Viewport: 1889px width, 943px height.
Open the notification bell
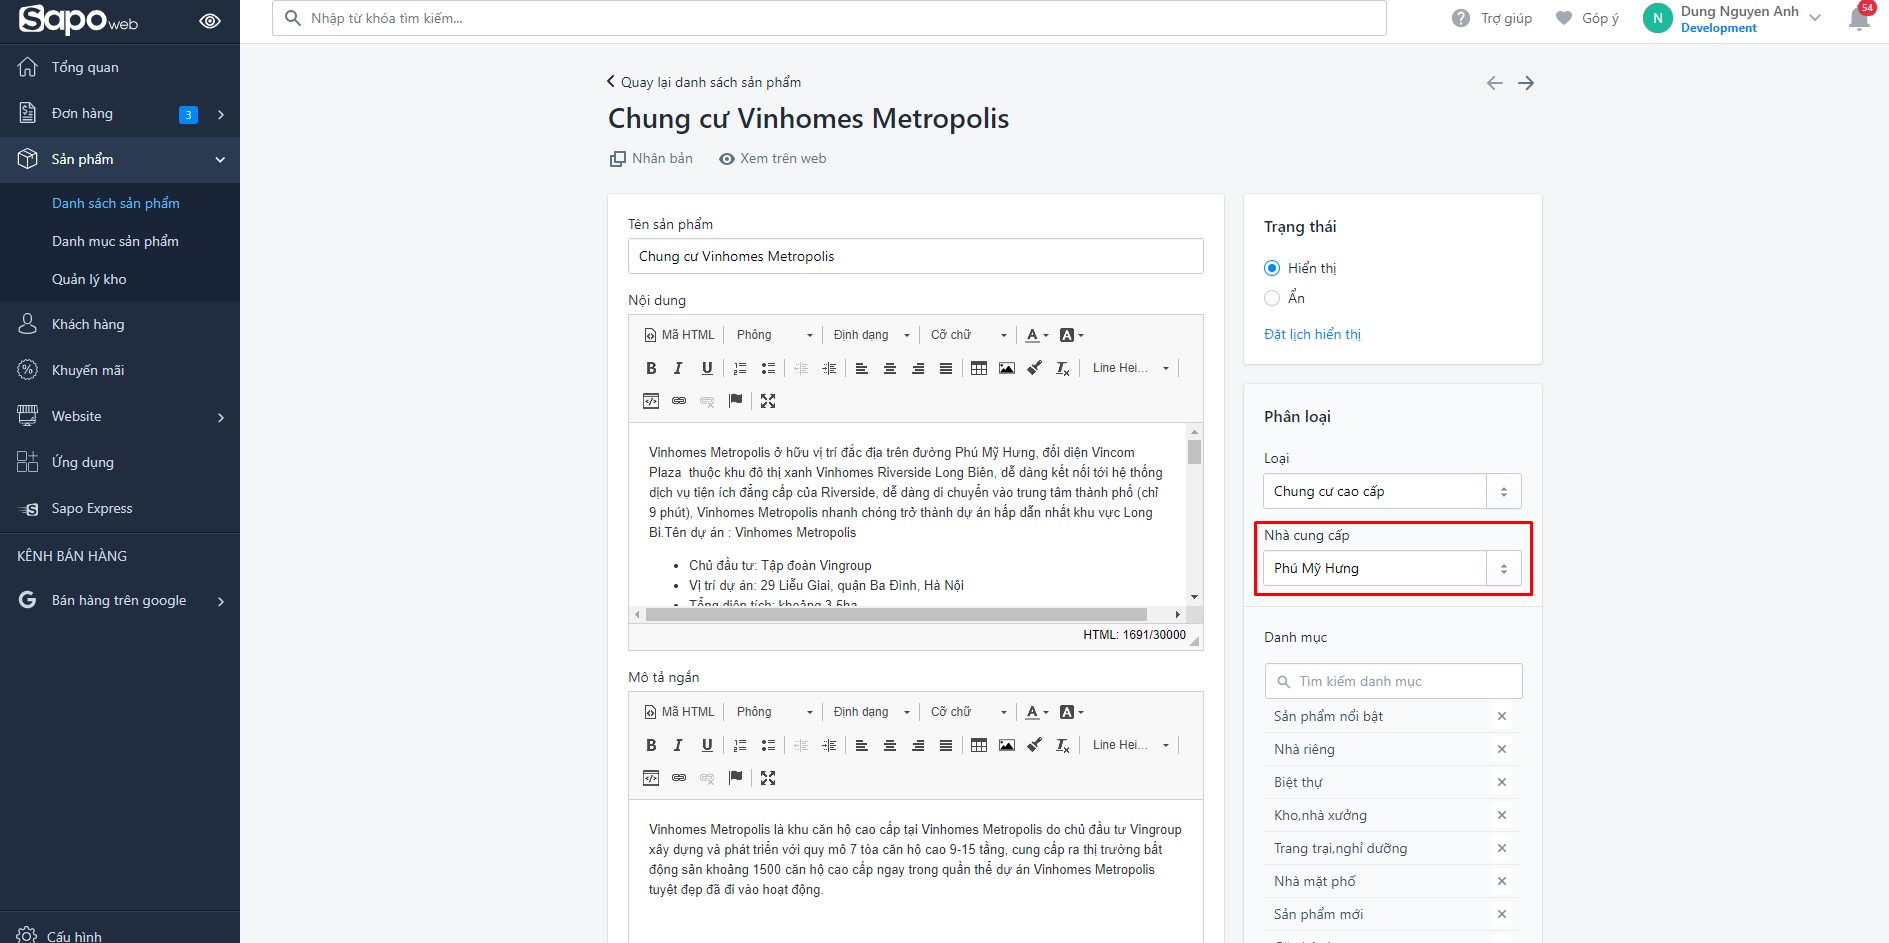pyautogui.click(x=1859, y=18)
